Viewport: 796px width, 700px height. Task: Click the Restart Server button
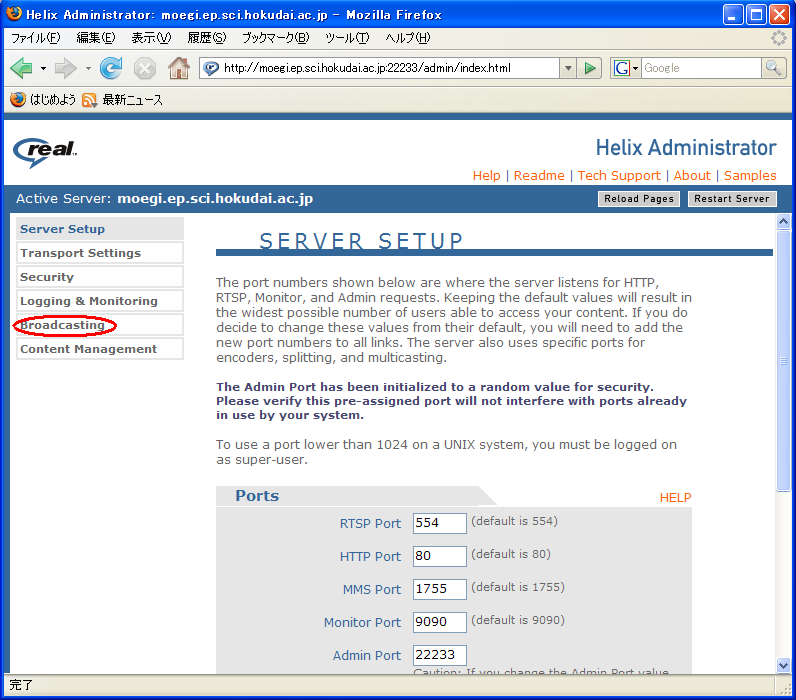[x=732, y=199]
